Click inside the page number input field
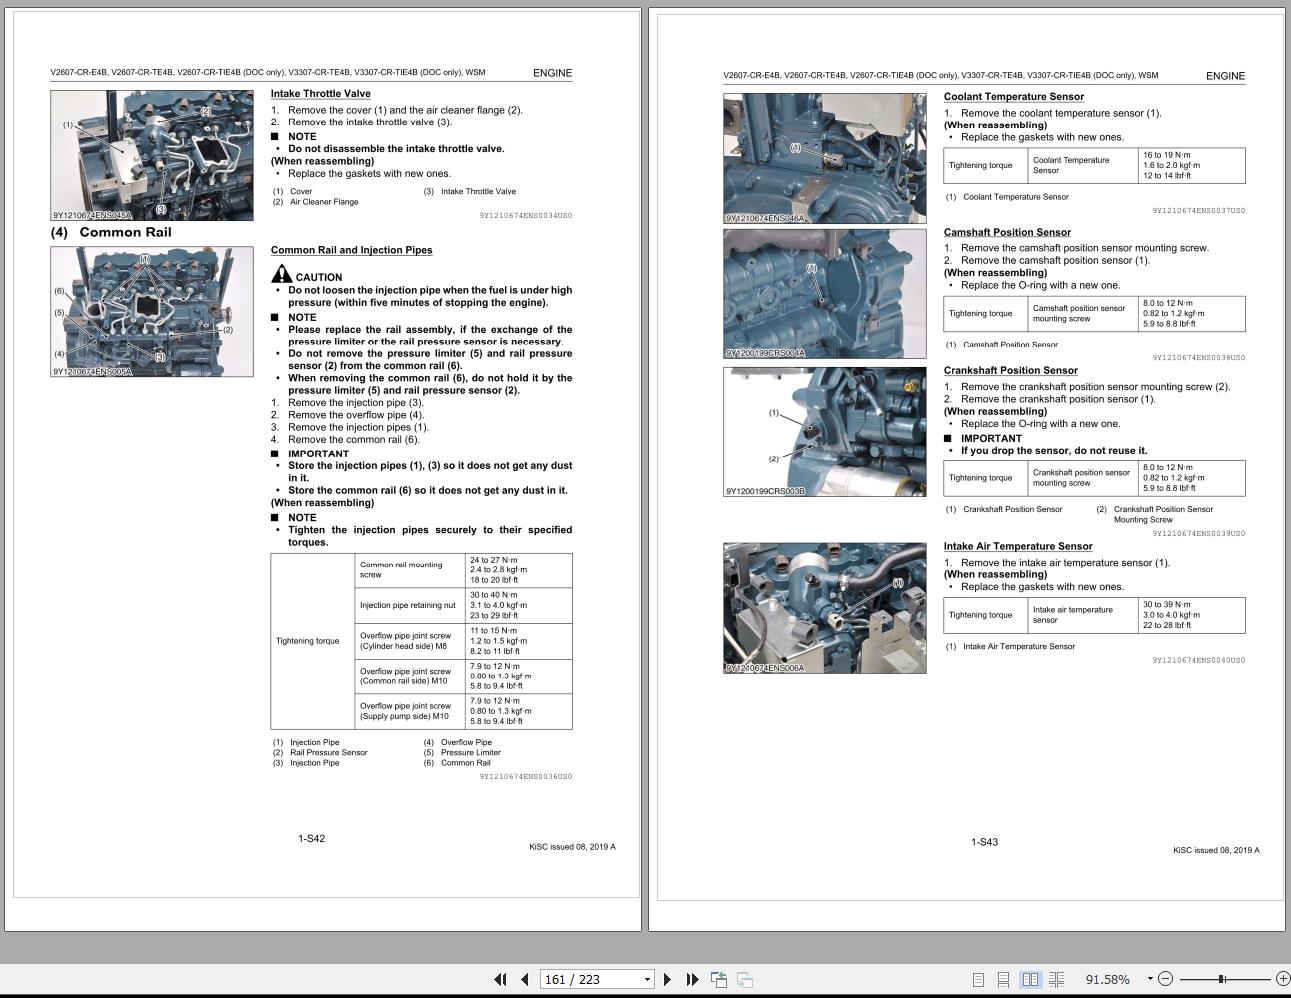This screenshot has width=1291, height=998. [x=580, y=979]
